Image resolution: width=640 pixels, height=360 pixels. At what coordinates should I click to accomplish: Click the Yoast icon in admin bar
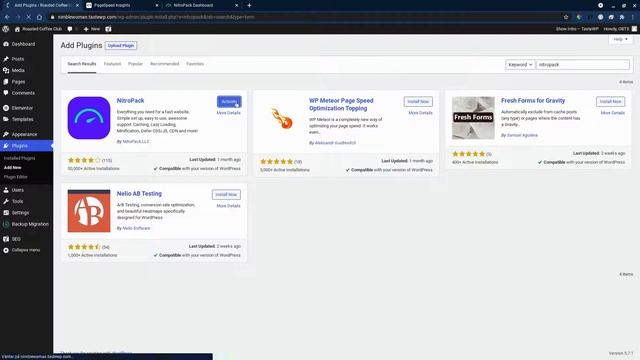pos(108,29)
